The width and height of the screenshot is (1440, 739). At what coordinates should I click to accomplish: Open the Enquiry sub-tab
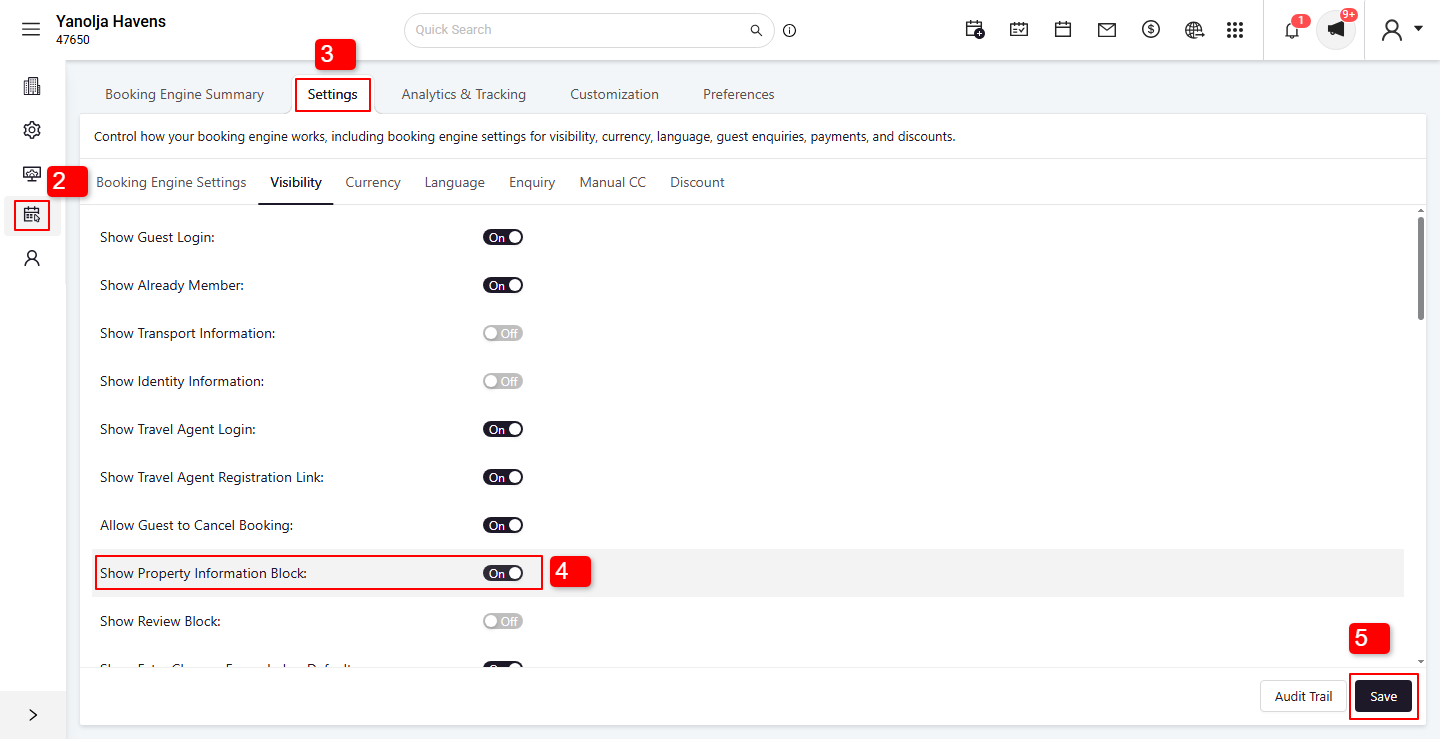click(x=532, y=182)
